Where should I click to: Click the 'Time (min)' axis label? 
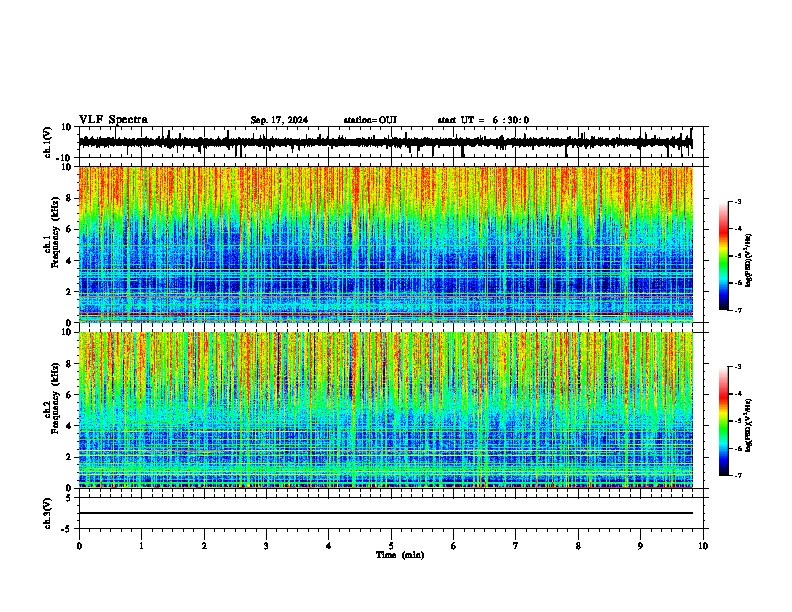click(x=400, y=555)
